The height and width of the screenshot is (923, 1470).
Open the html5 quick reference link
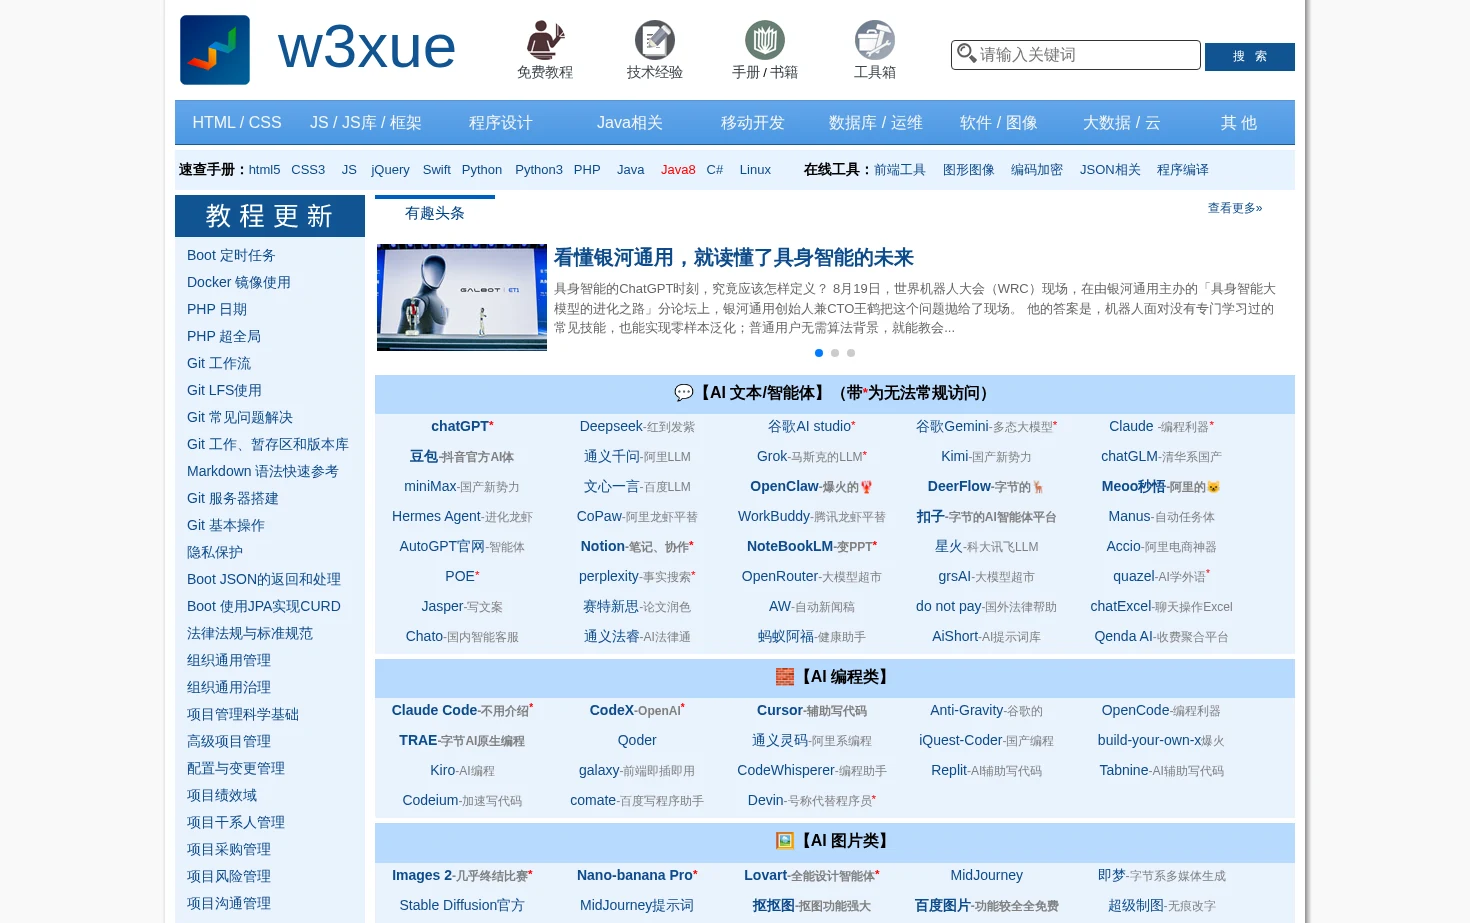pos(264,170)
